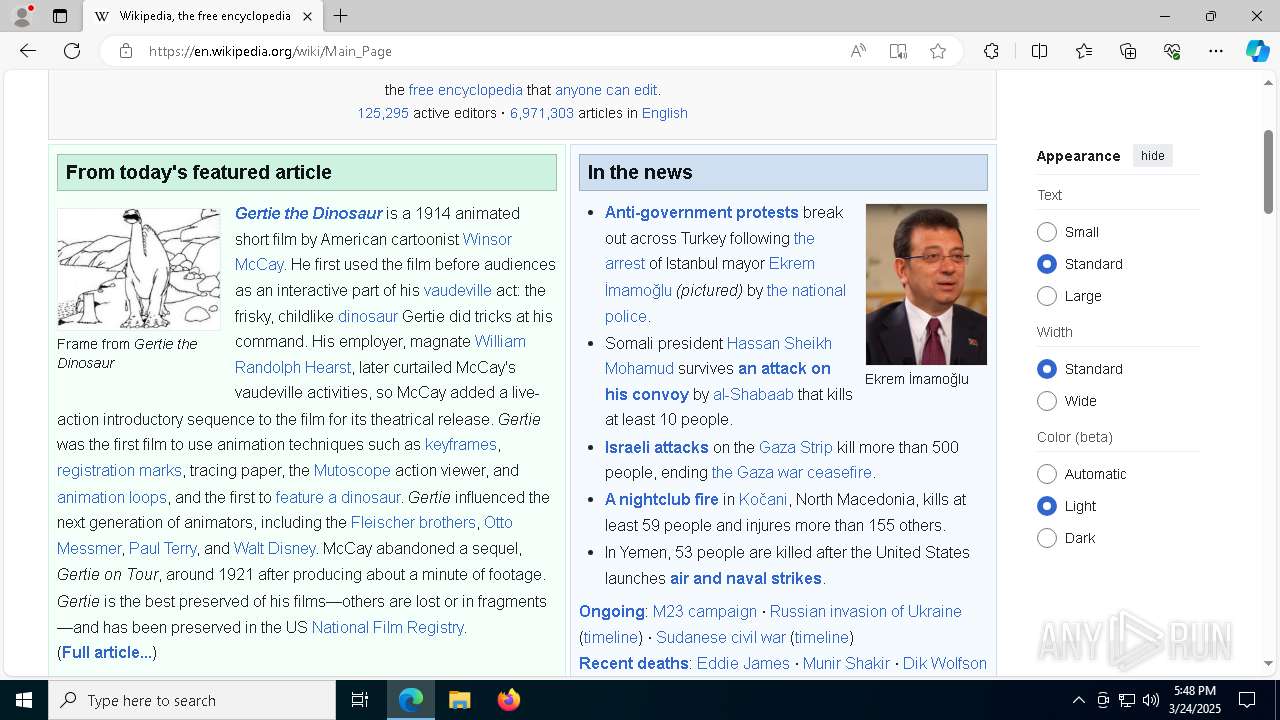
Task: Select Standard width option
Action: coord(1047,369)
